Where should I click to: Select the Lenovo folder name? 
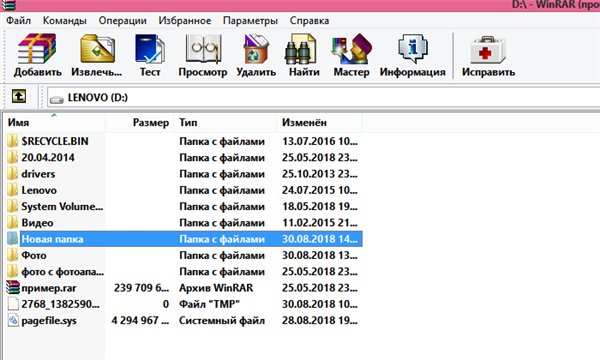tap(39, 190)
